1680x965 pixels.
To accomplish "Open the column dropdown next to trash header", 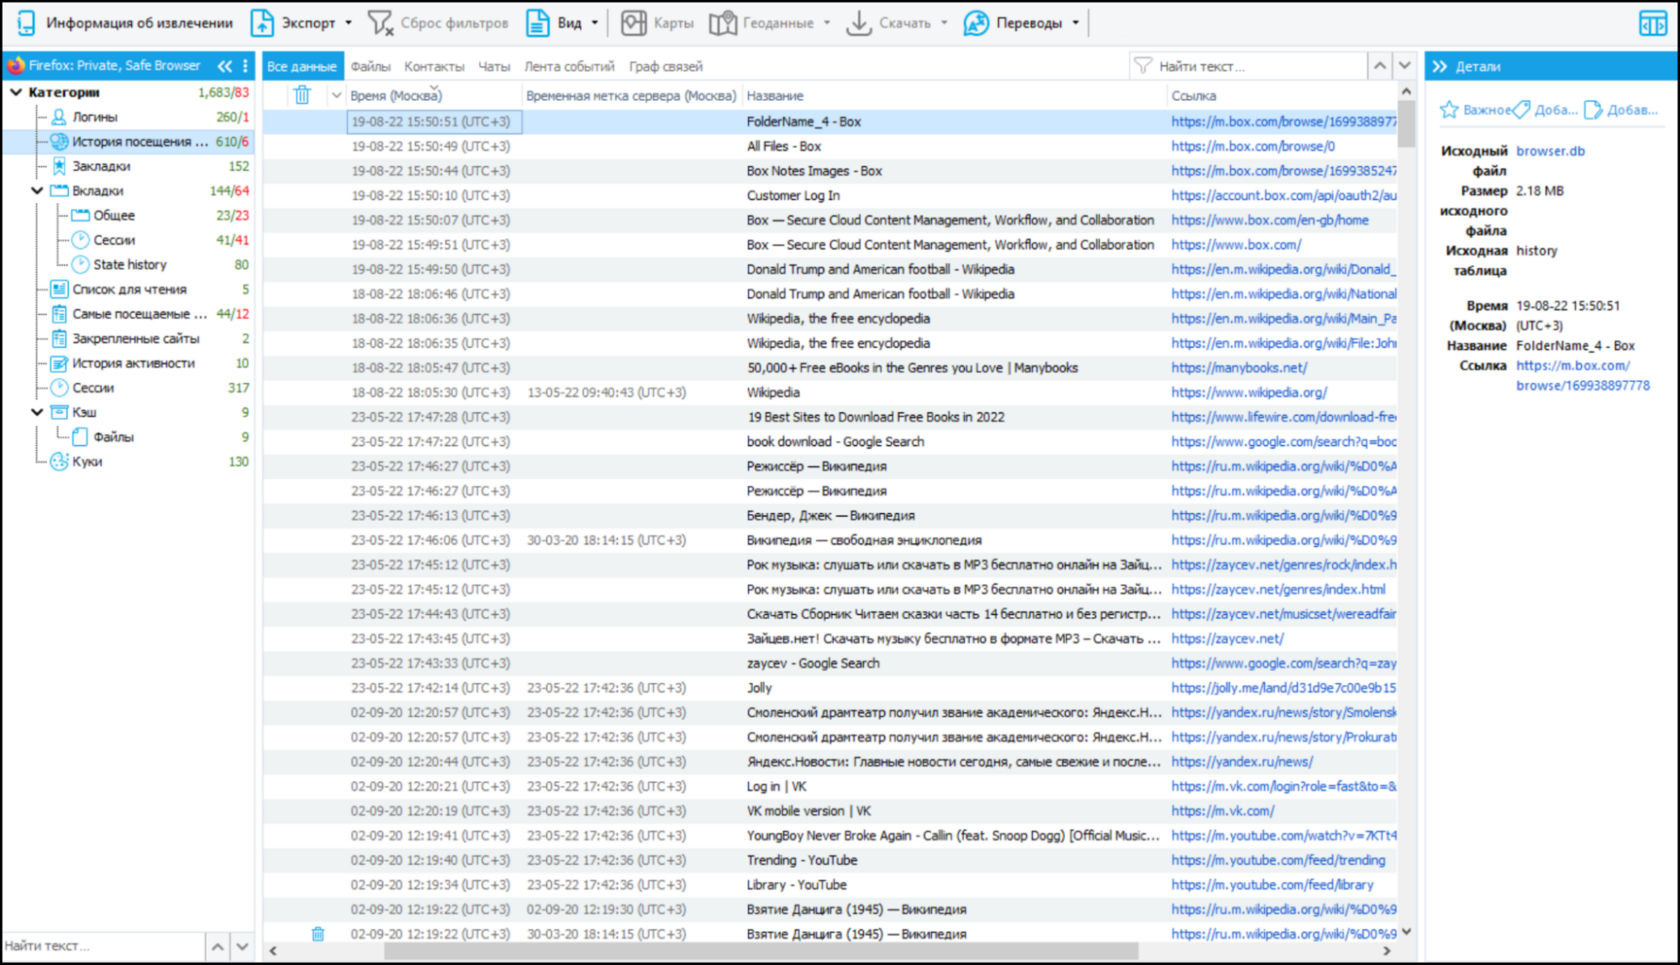I will (x=336, y=96).
